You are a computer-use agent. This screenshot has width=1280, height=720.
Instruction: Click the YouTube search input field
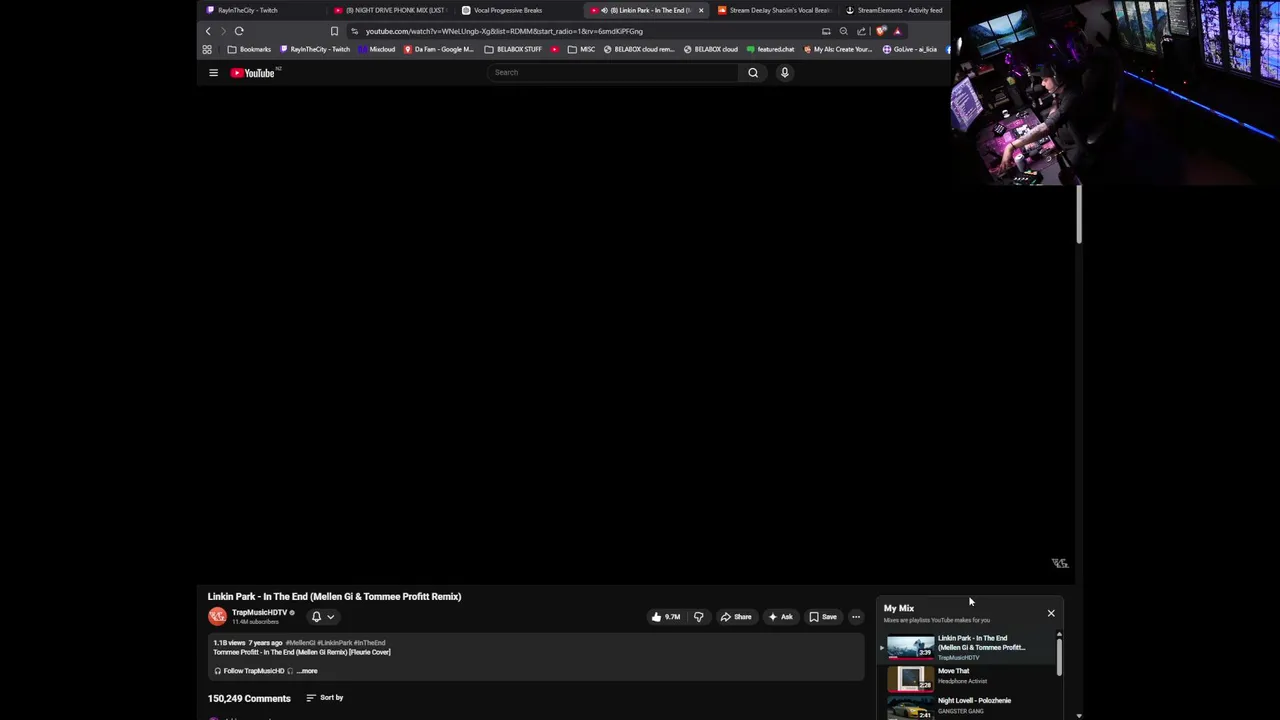click(x=613, y=72)
